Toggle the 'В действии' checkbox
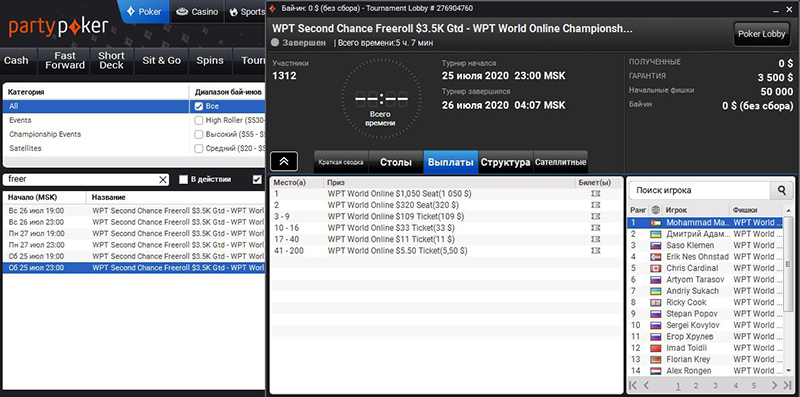The width and height of the screenshot is (800, 397). 184,180
